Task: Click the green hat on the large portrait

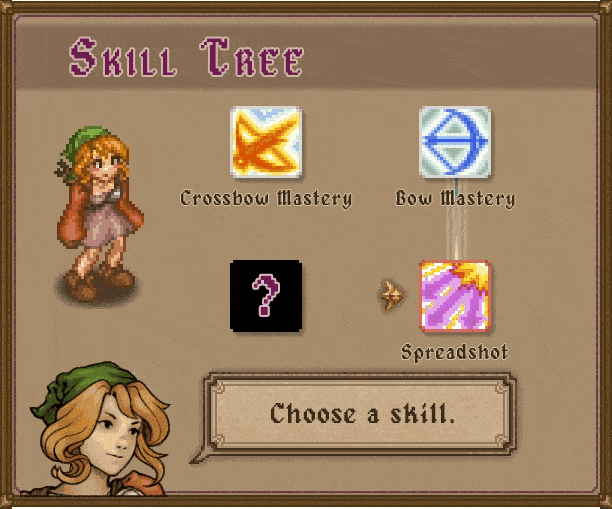Action: [80, 388]
